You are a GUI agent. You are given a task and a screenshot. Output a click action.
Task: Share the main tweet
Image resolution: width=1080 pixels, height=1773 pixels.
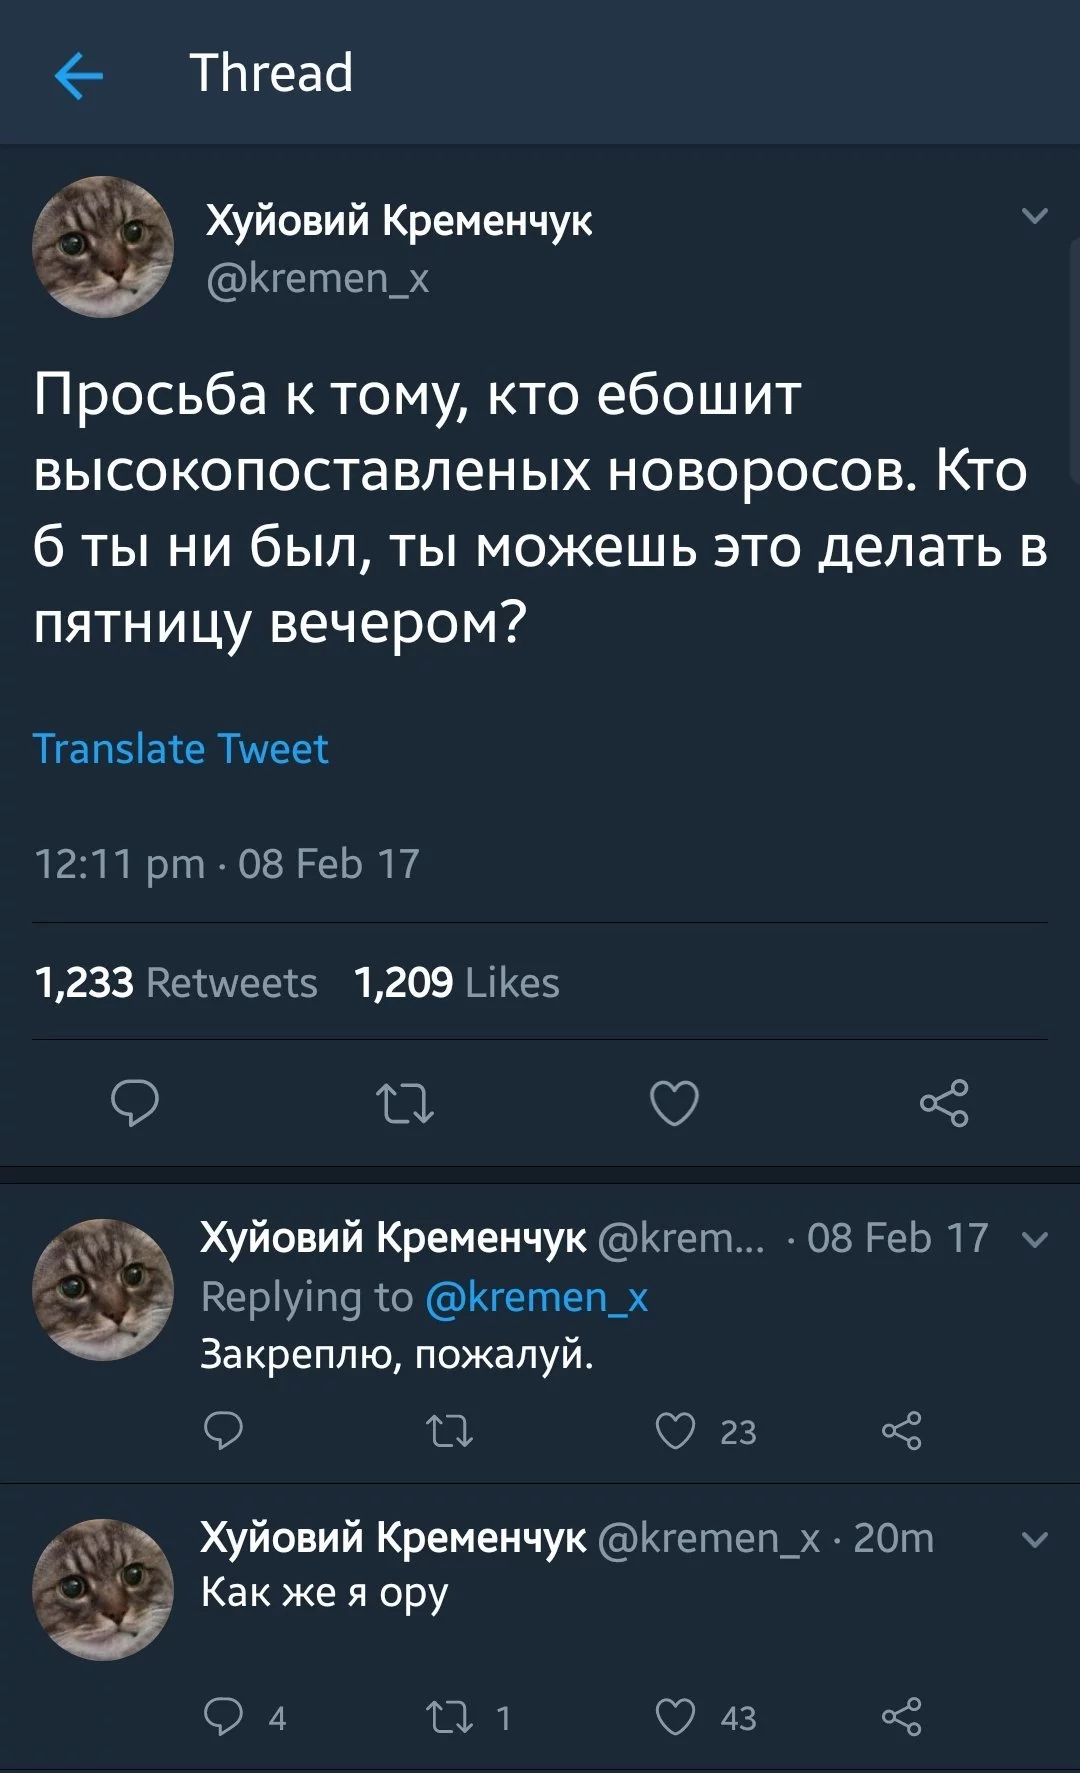point(944,1103)
